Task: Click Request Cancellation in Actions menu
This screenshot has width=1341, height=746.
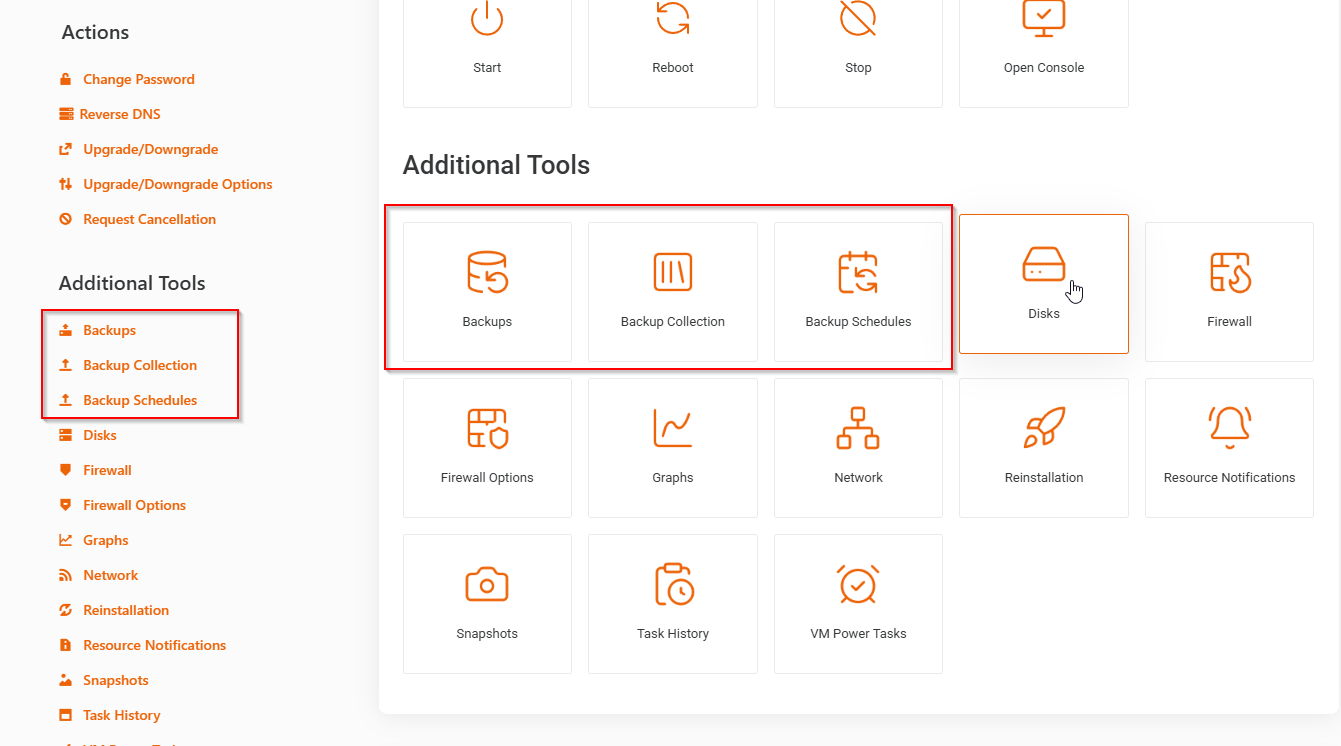Action: [149, 219]
